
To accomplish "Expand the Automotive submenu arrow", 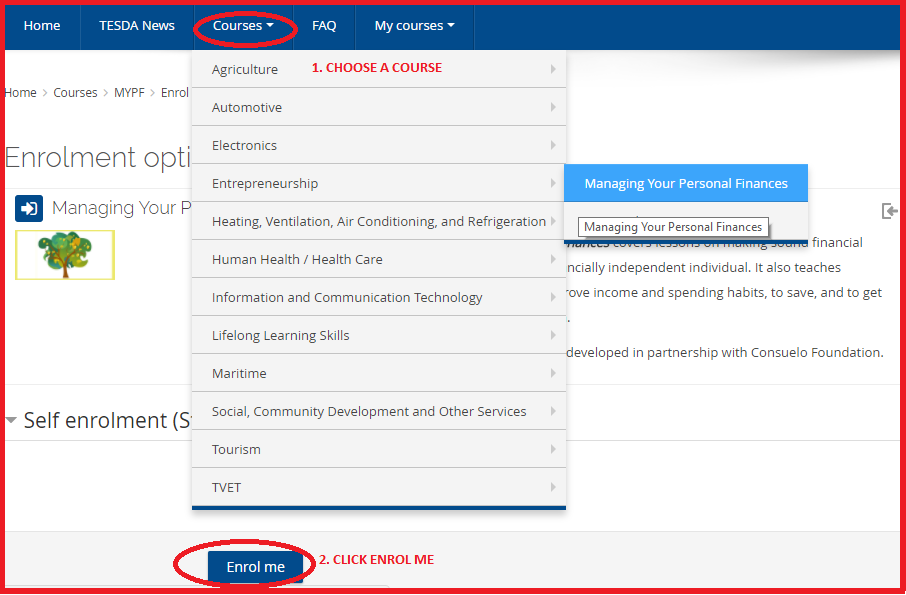I will (553, 107).
